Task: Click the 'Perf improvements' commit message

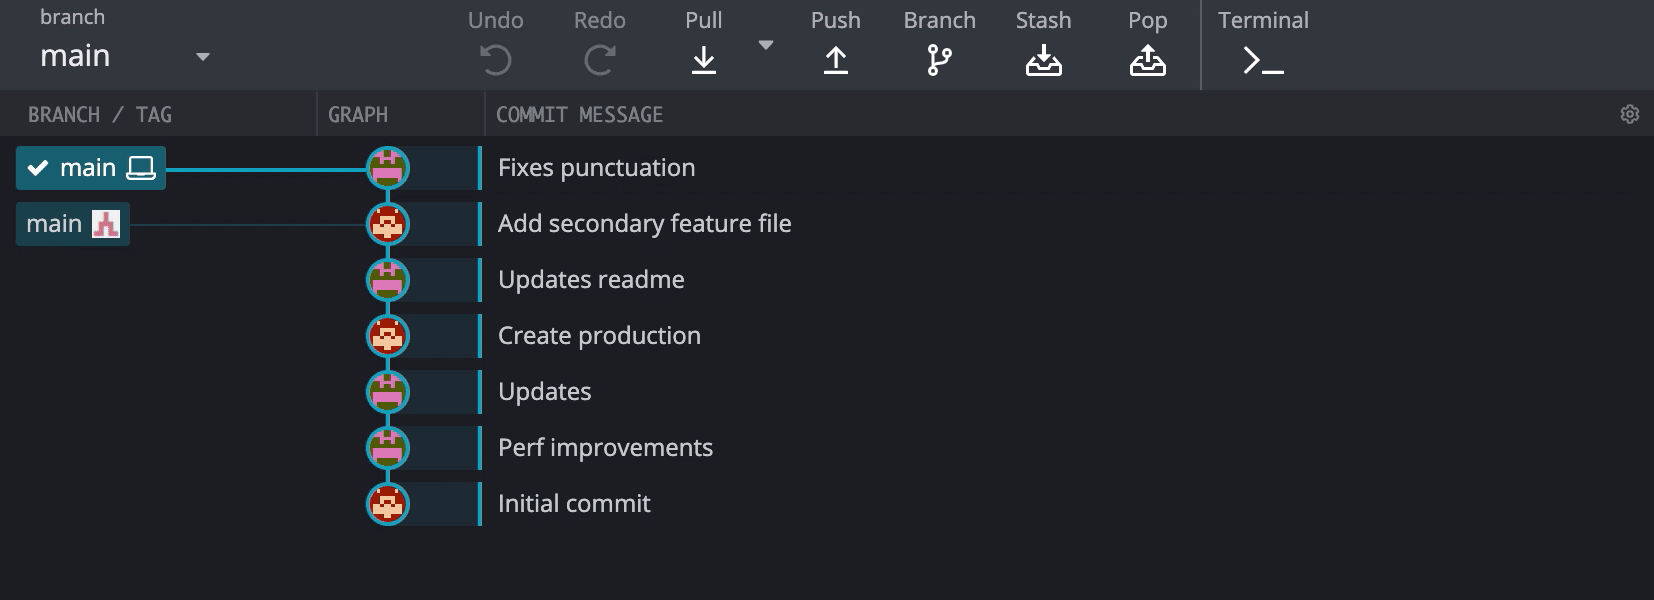Action: pos(605,448)
